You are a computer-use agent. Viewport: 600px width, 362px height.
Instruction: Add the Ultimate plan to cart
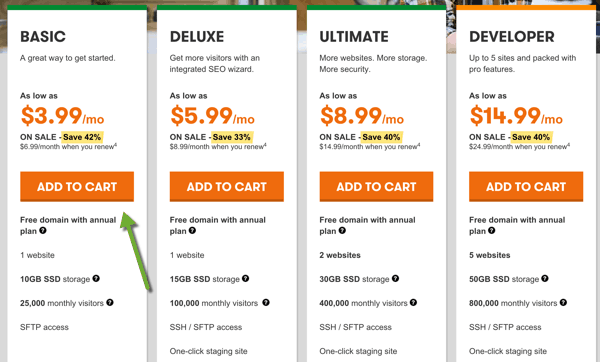[376, 186]
